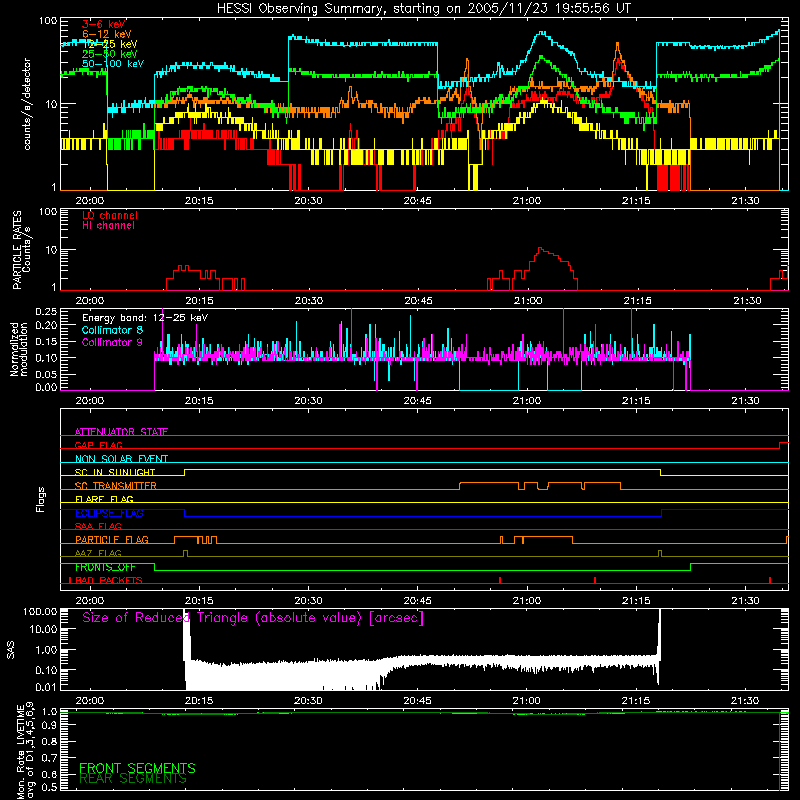Click the 'SC TRANSMITTER' flag label
The height and width of the screenshot is (800, 800).
(x=115, y=486)
